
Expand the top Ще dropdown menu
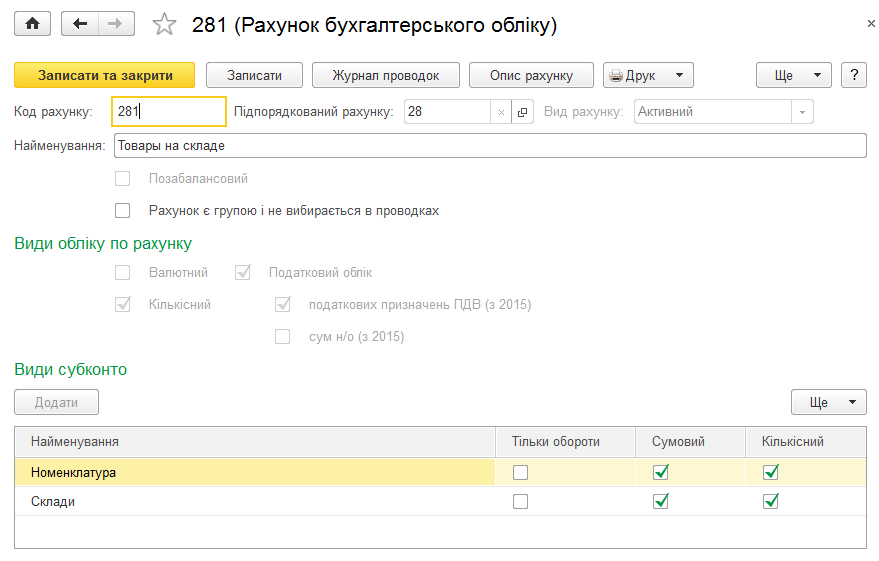[x=794, y=75]
